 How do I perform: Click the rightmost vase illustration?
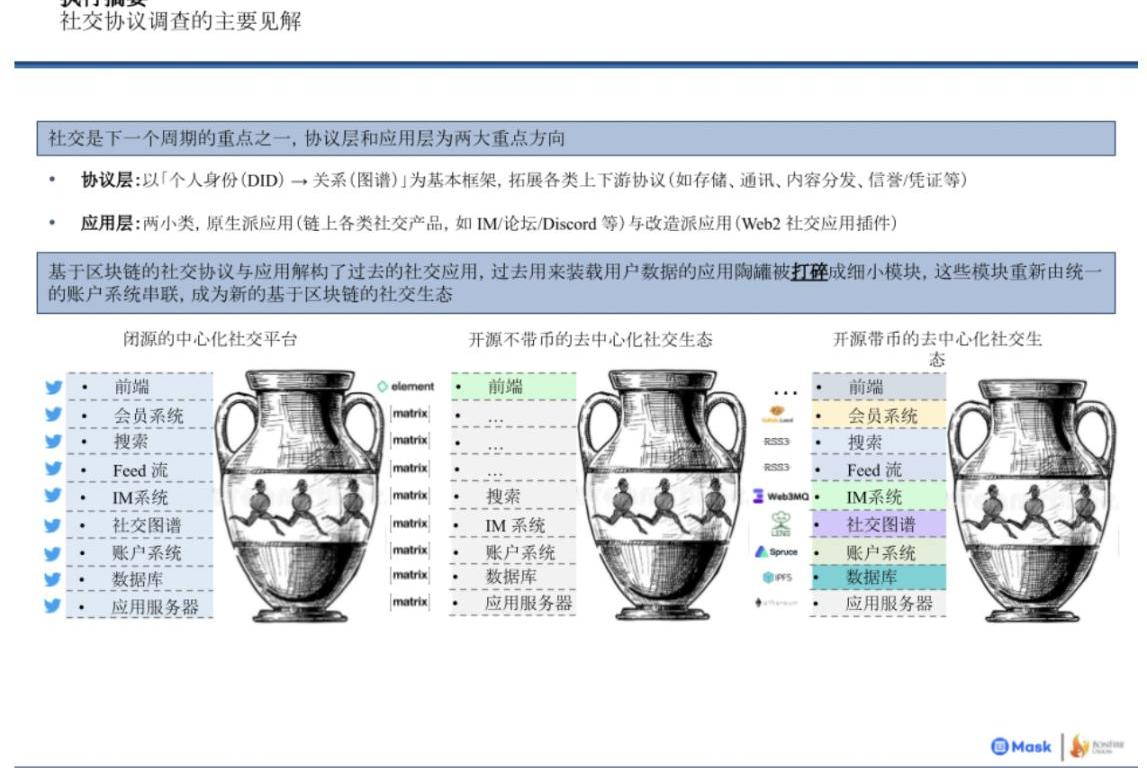click(1032, 500)
